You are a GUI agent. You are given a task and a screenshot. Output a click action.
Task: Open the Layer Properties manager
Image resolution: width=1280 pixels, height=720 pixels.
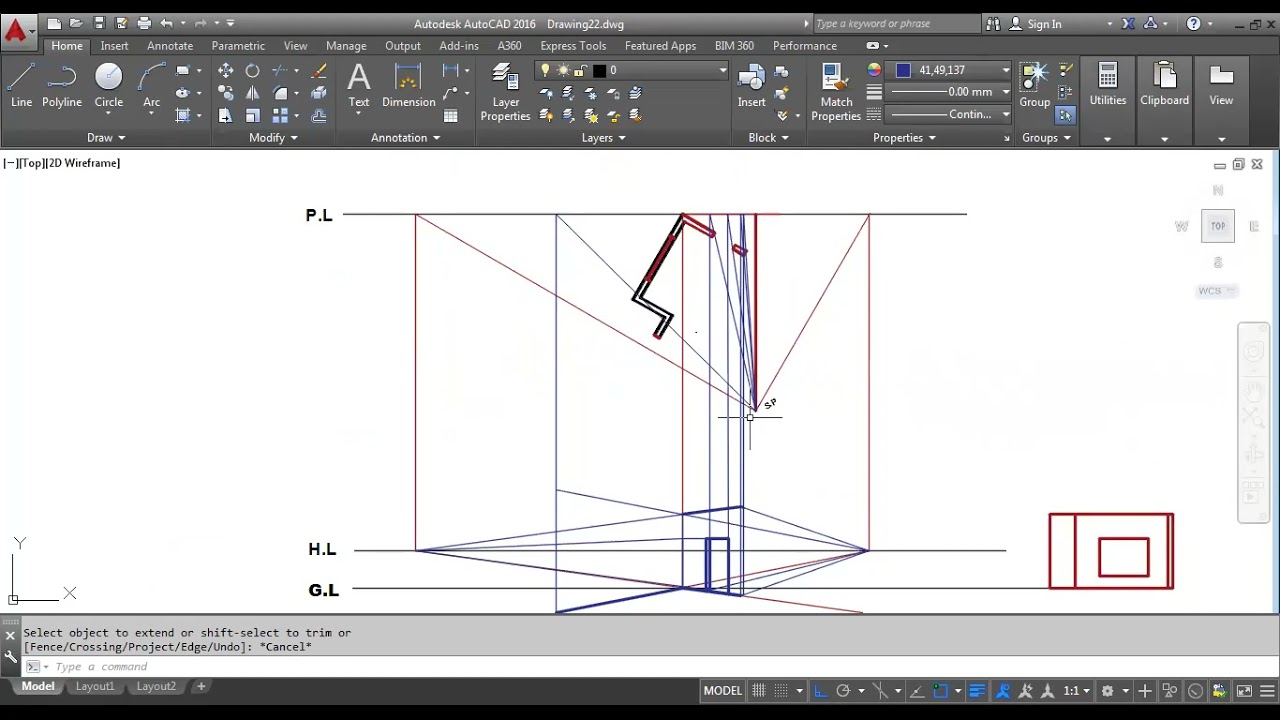(505, 92)
